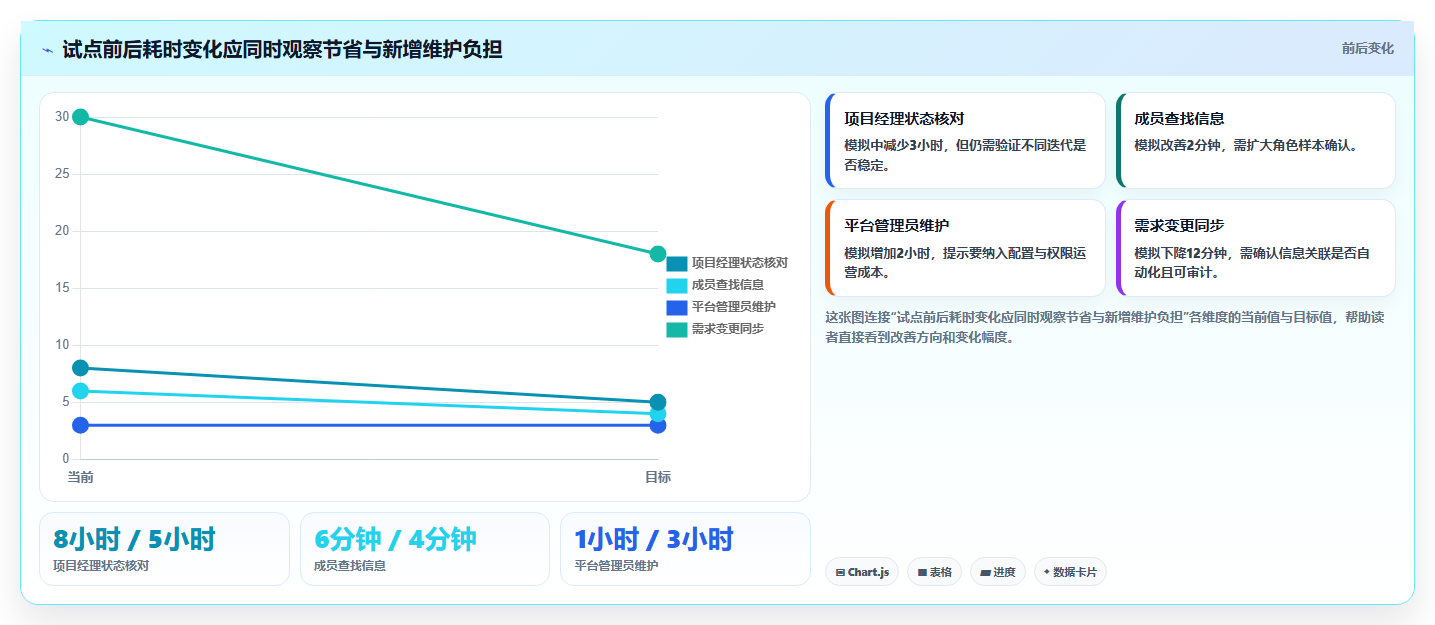
Task: Click the 表格 tag
Action: [934, 572]
